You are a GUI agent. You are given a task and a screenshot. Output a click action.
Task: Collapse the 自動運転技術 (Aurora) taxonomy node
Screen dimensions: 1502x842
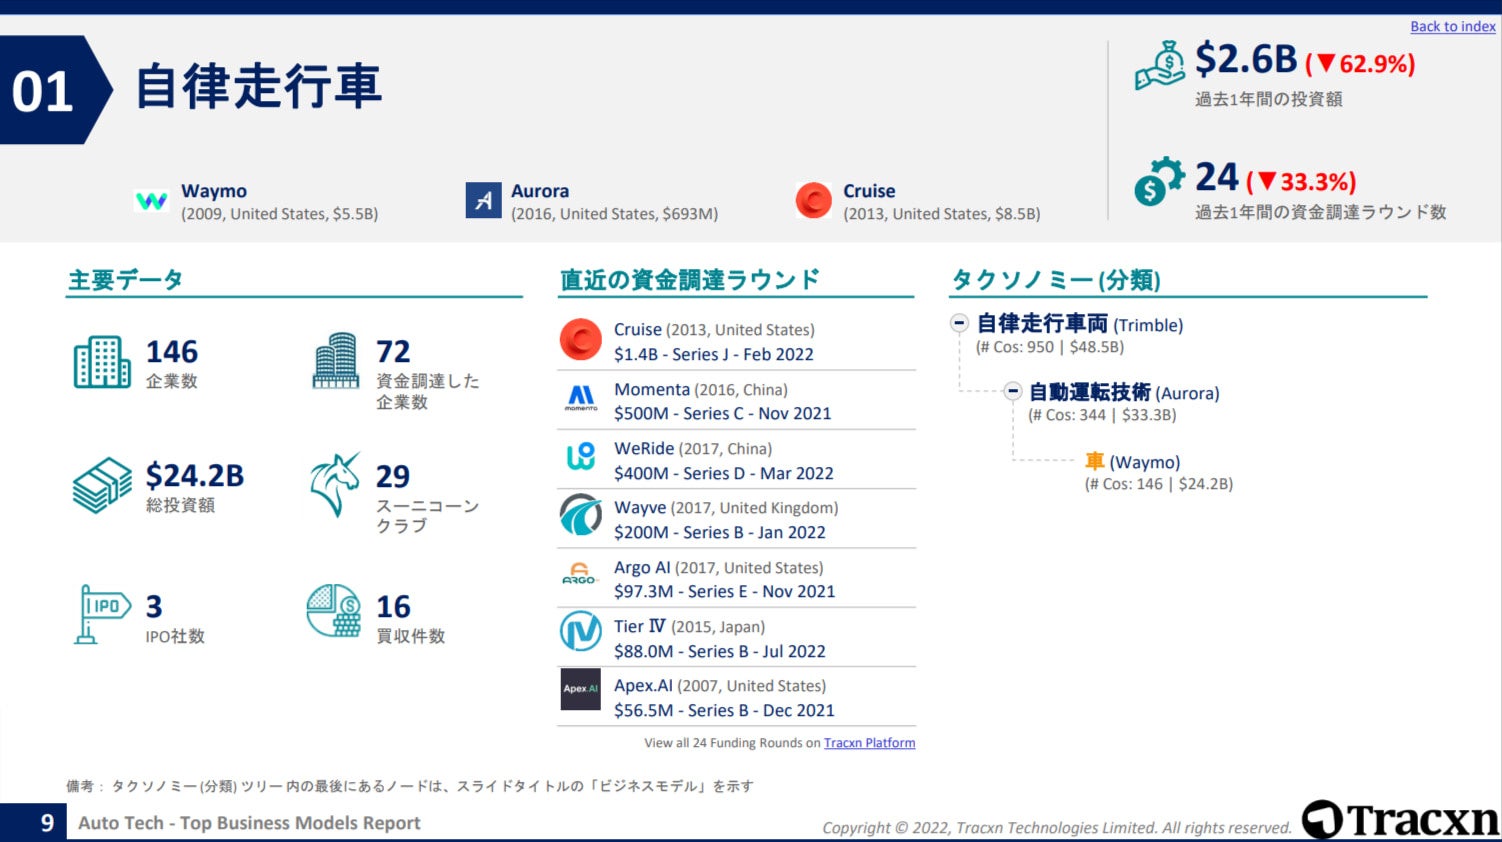click(1012, 391)
